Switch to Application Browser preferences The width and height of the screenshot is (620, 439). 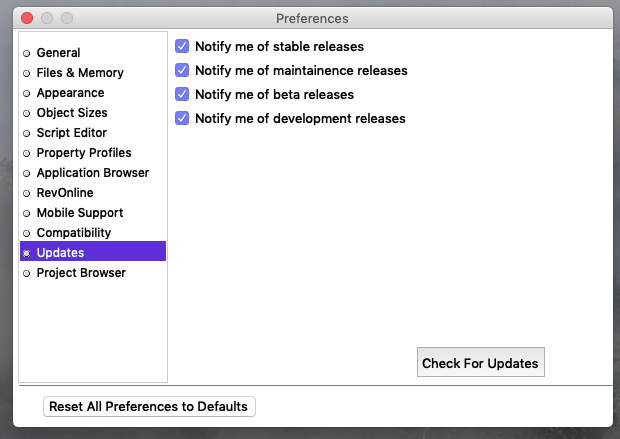92,173
